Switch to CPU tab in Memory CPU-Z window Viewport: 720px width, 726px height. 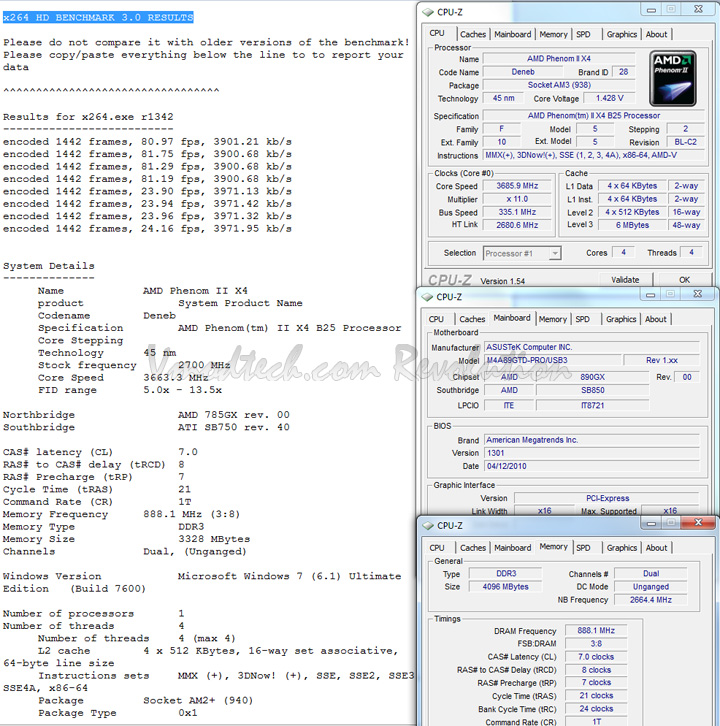[x=437, y=548]
